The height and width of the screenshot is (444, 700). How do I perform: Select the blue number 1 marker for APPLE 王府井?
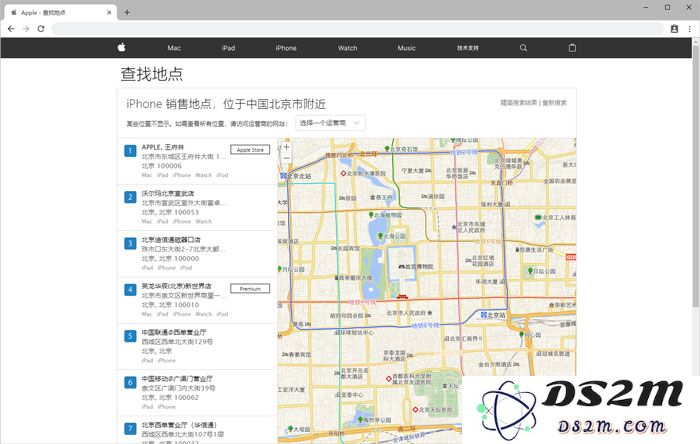tap(130, 151)
